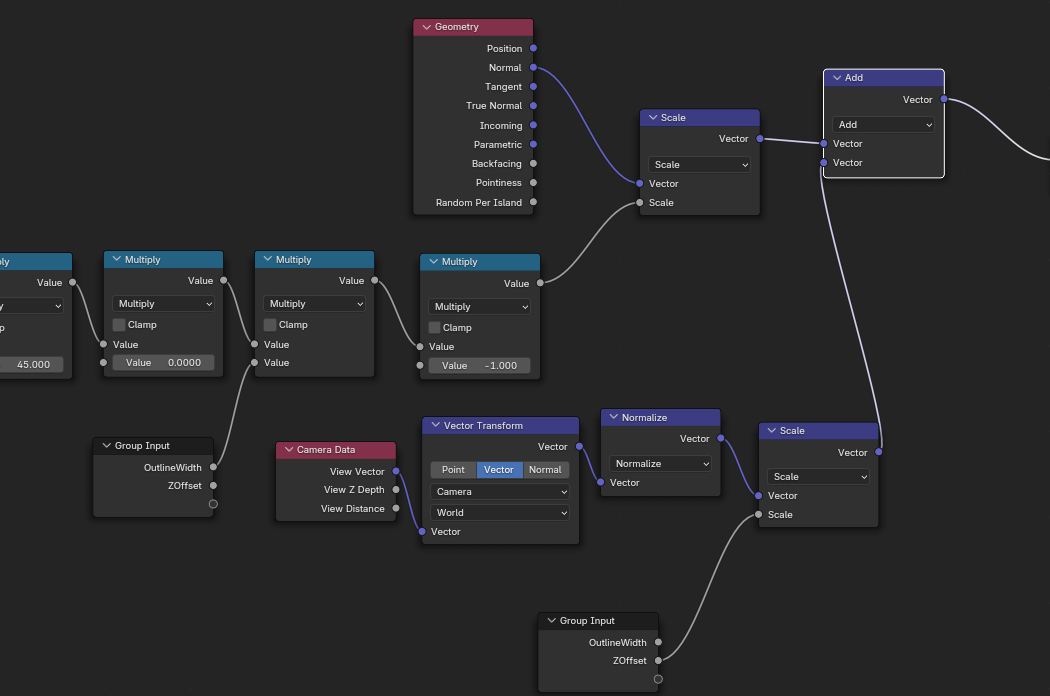Toggle Clamp on Multiply node linked to OutlineWidth
Screen dimensions: 1050x696
coord(270,325)
